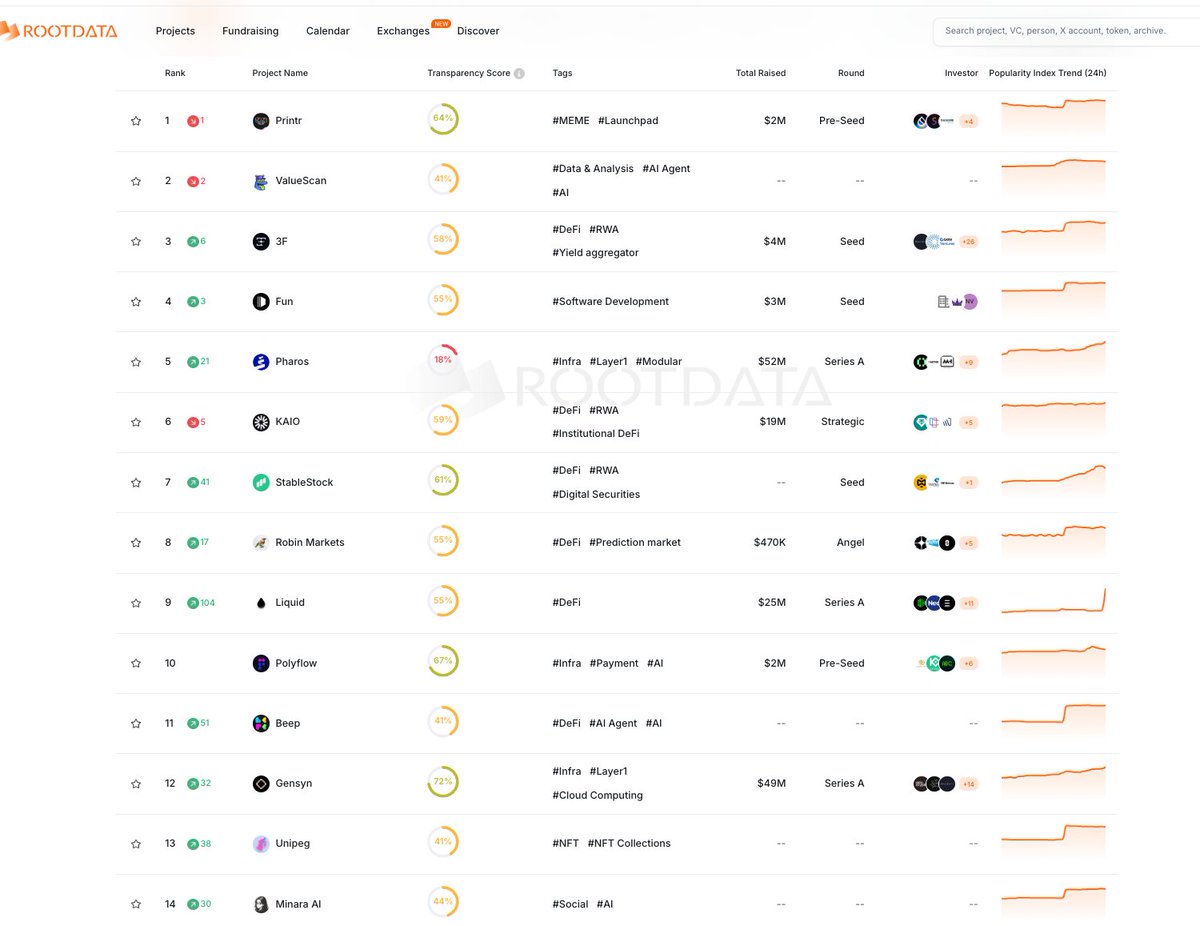
Task: Open Printr project logo
Action: [261, 121]
